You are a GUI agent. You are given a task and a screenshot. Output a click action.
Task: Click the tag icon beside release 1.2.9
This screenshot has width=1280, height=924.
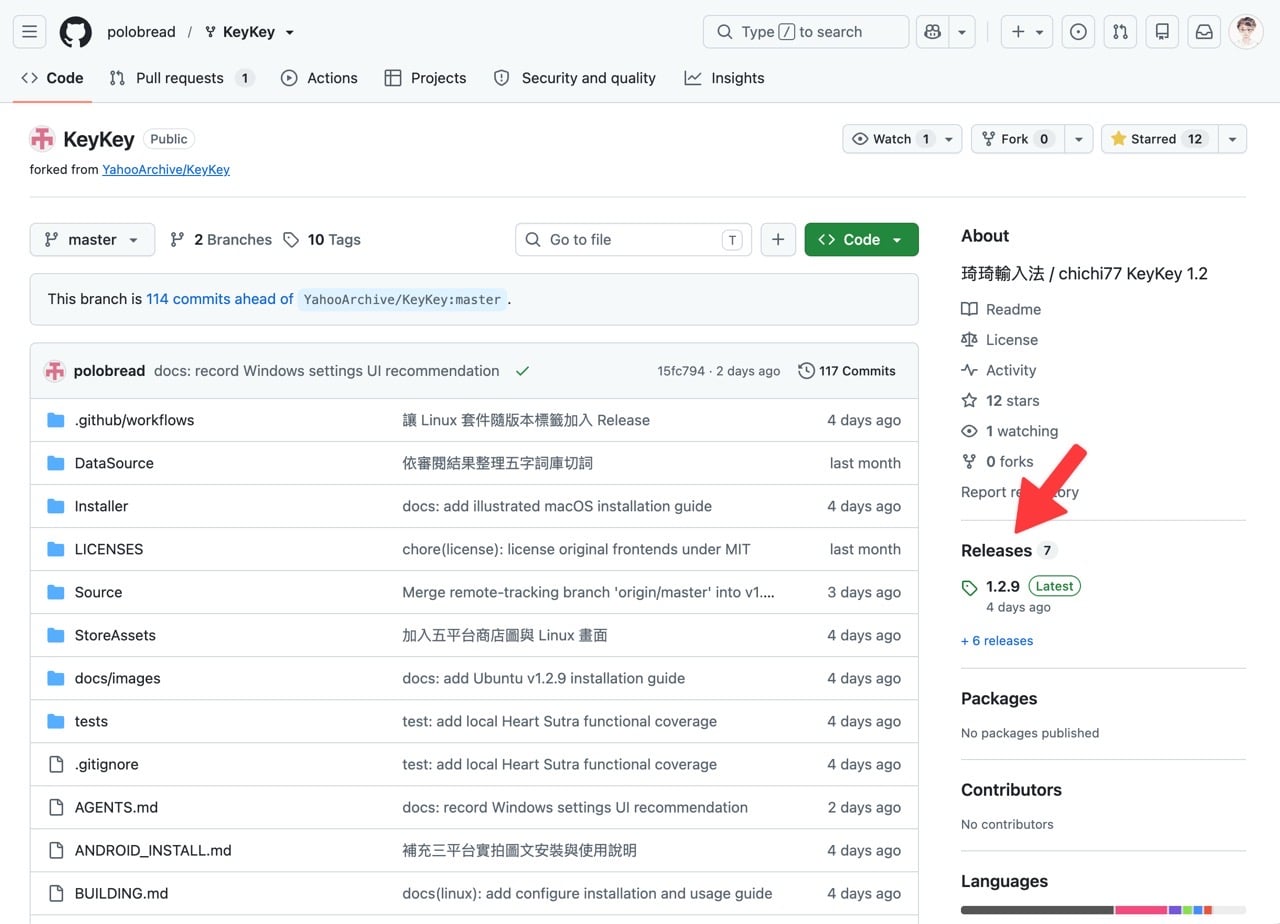coord(969,587)
